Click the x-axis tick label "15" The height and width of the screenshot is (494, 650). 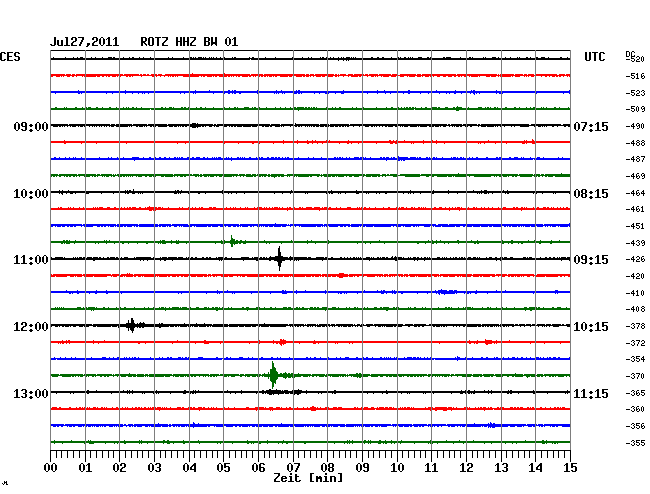pos(570,468)
